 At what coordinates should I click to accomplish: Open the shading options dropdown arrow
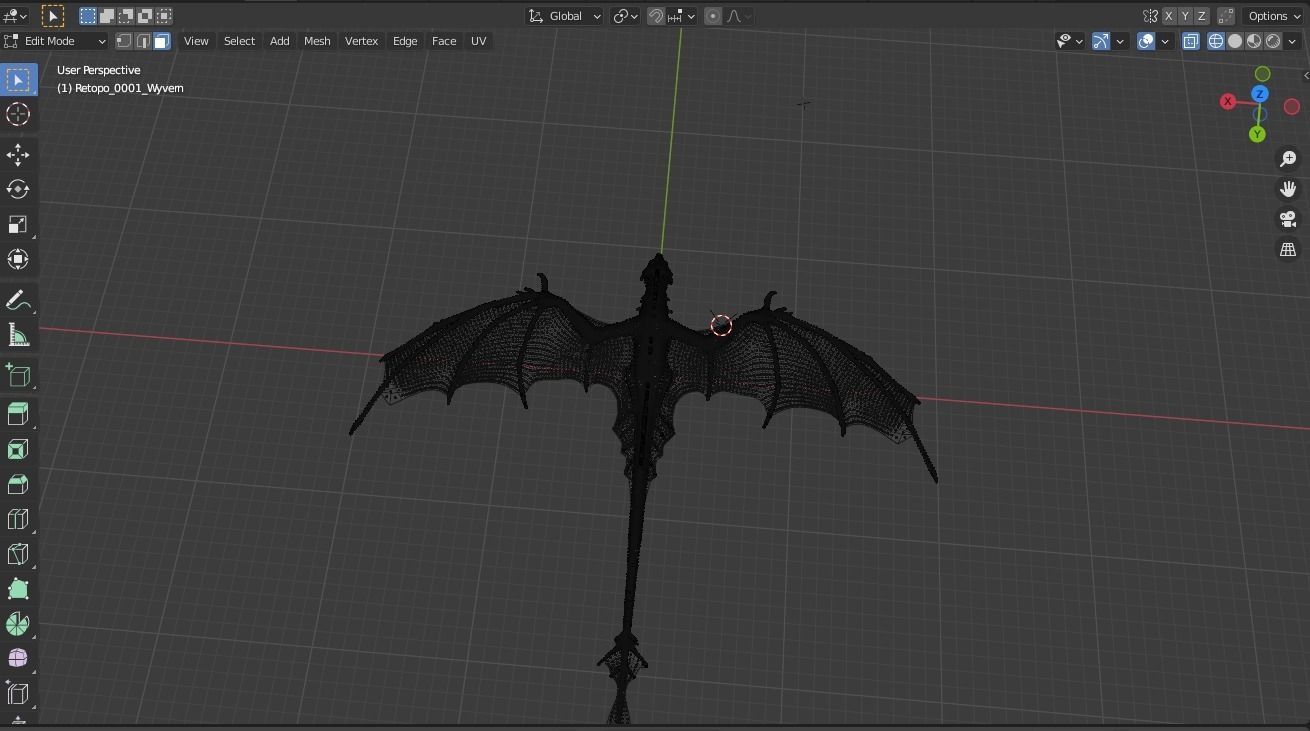[x=1294, y=41]
